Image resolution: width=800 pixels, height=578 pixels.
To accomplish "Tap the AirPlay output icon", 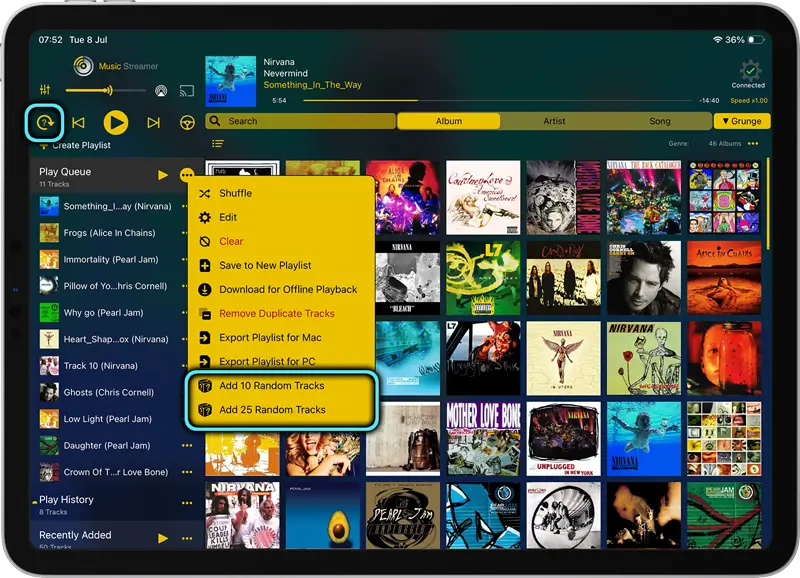I will pyautogui.click(x=161, y=91).
